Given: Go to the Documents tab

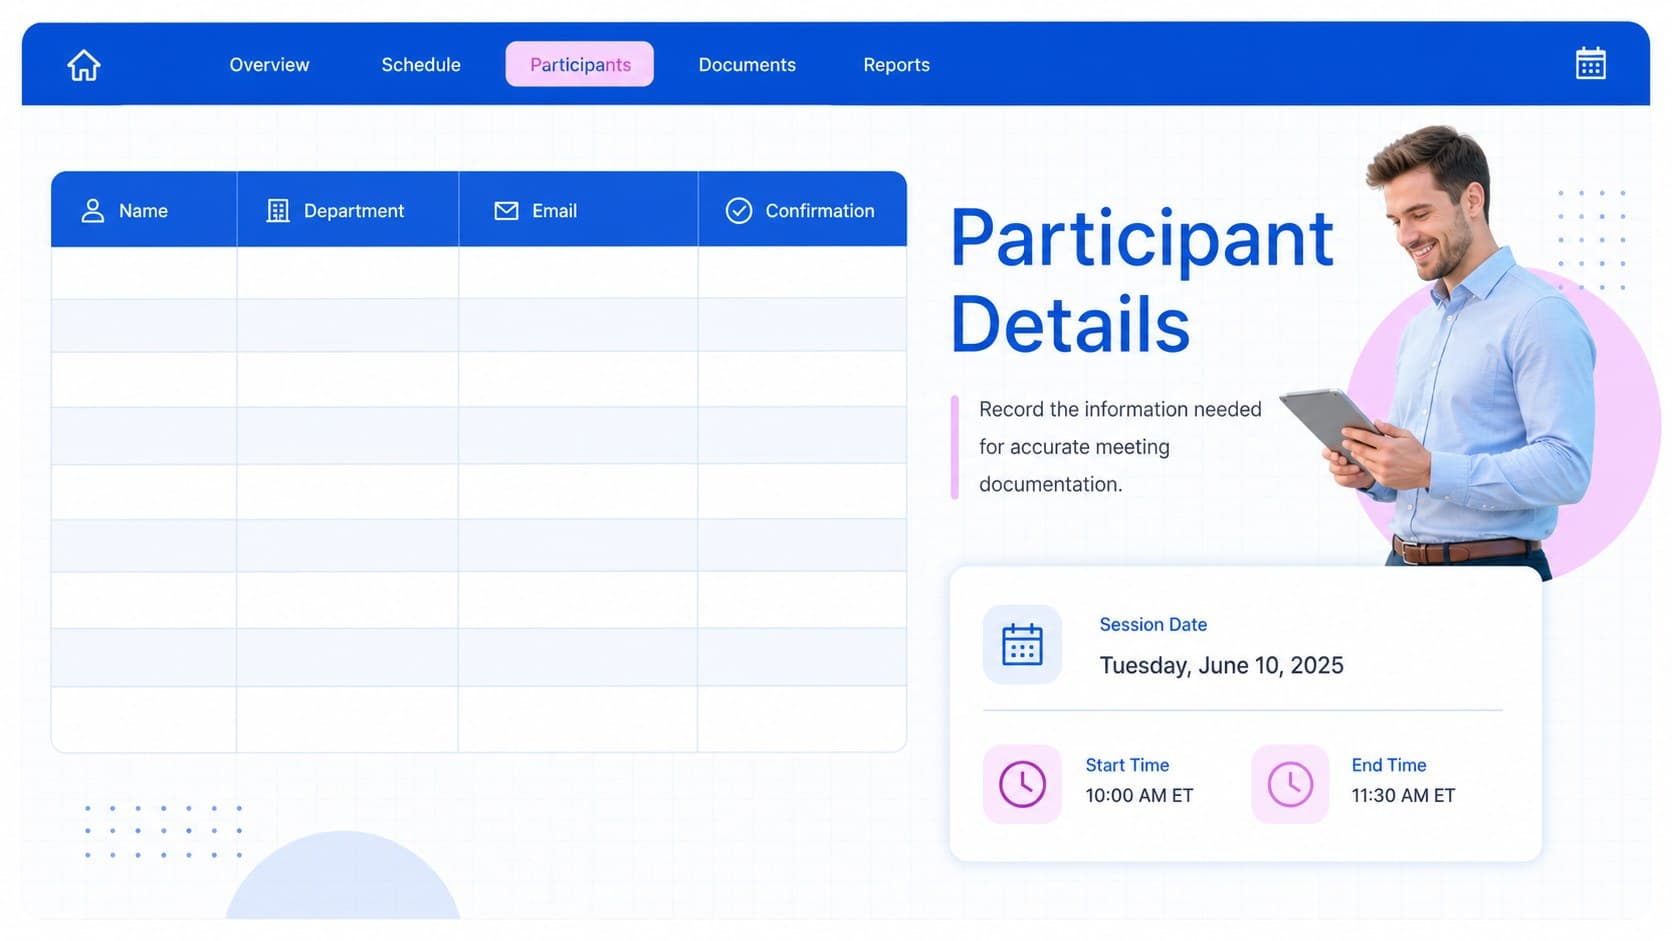Looking at the screenshot, I should 747,65.
